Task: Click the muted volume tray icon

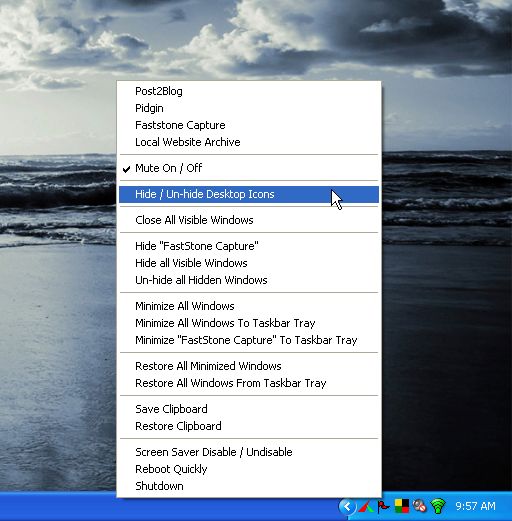Action: pos(419,506)
